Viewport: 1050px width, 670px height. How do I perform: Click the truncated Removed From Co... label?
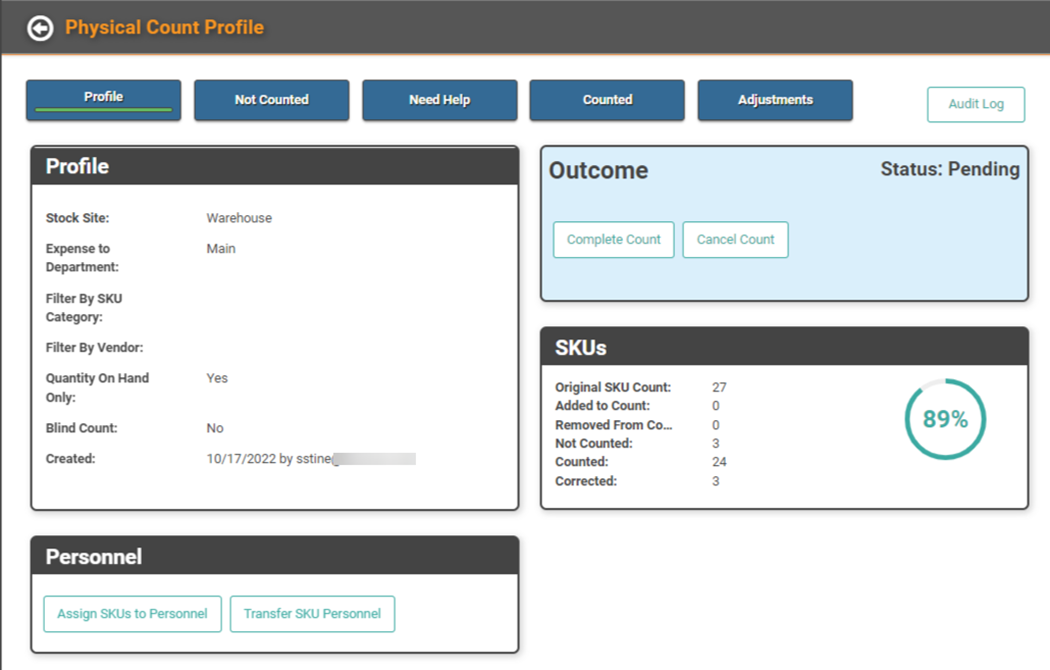[x=613, y=425]
